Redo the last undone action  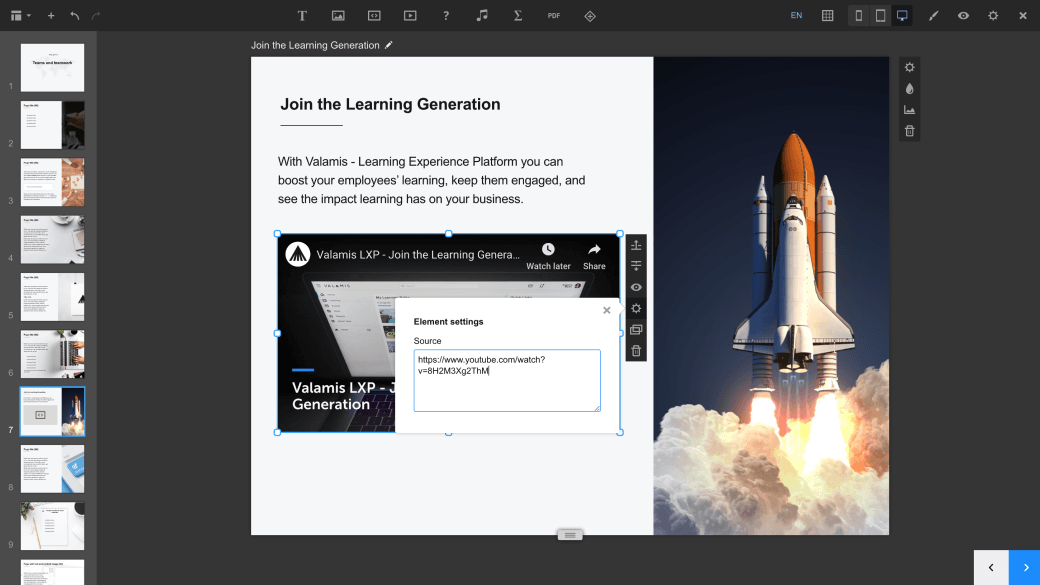pos(96,16)
